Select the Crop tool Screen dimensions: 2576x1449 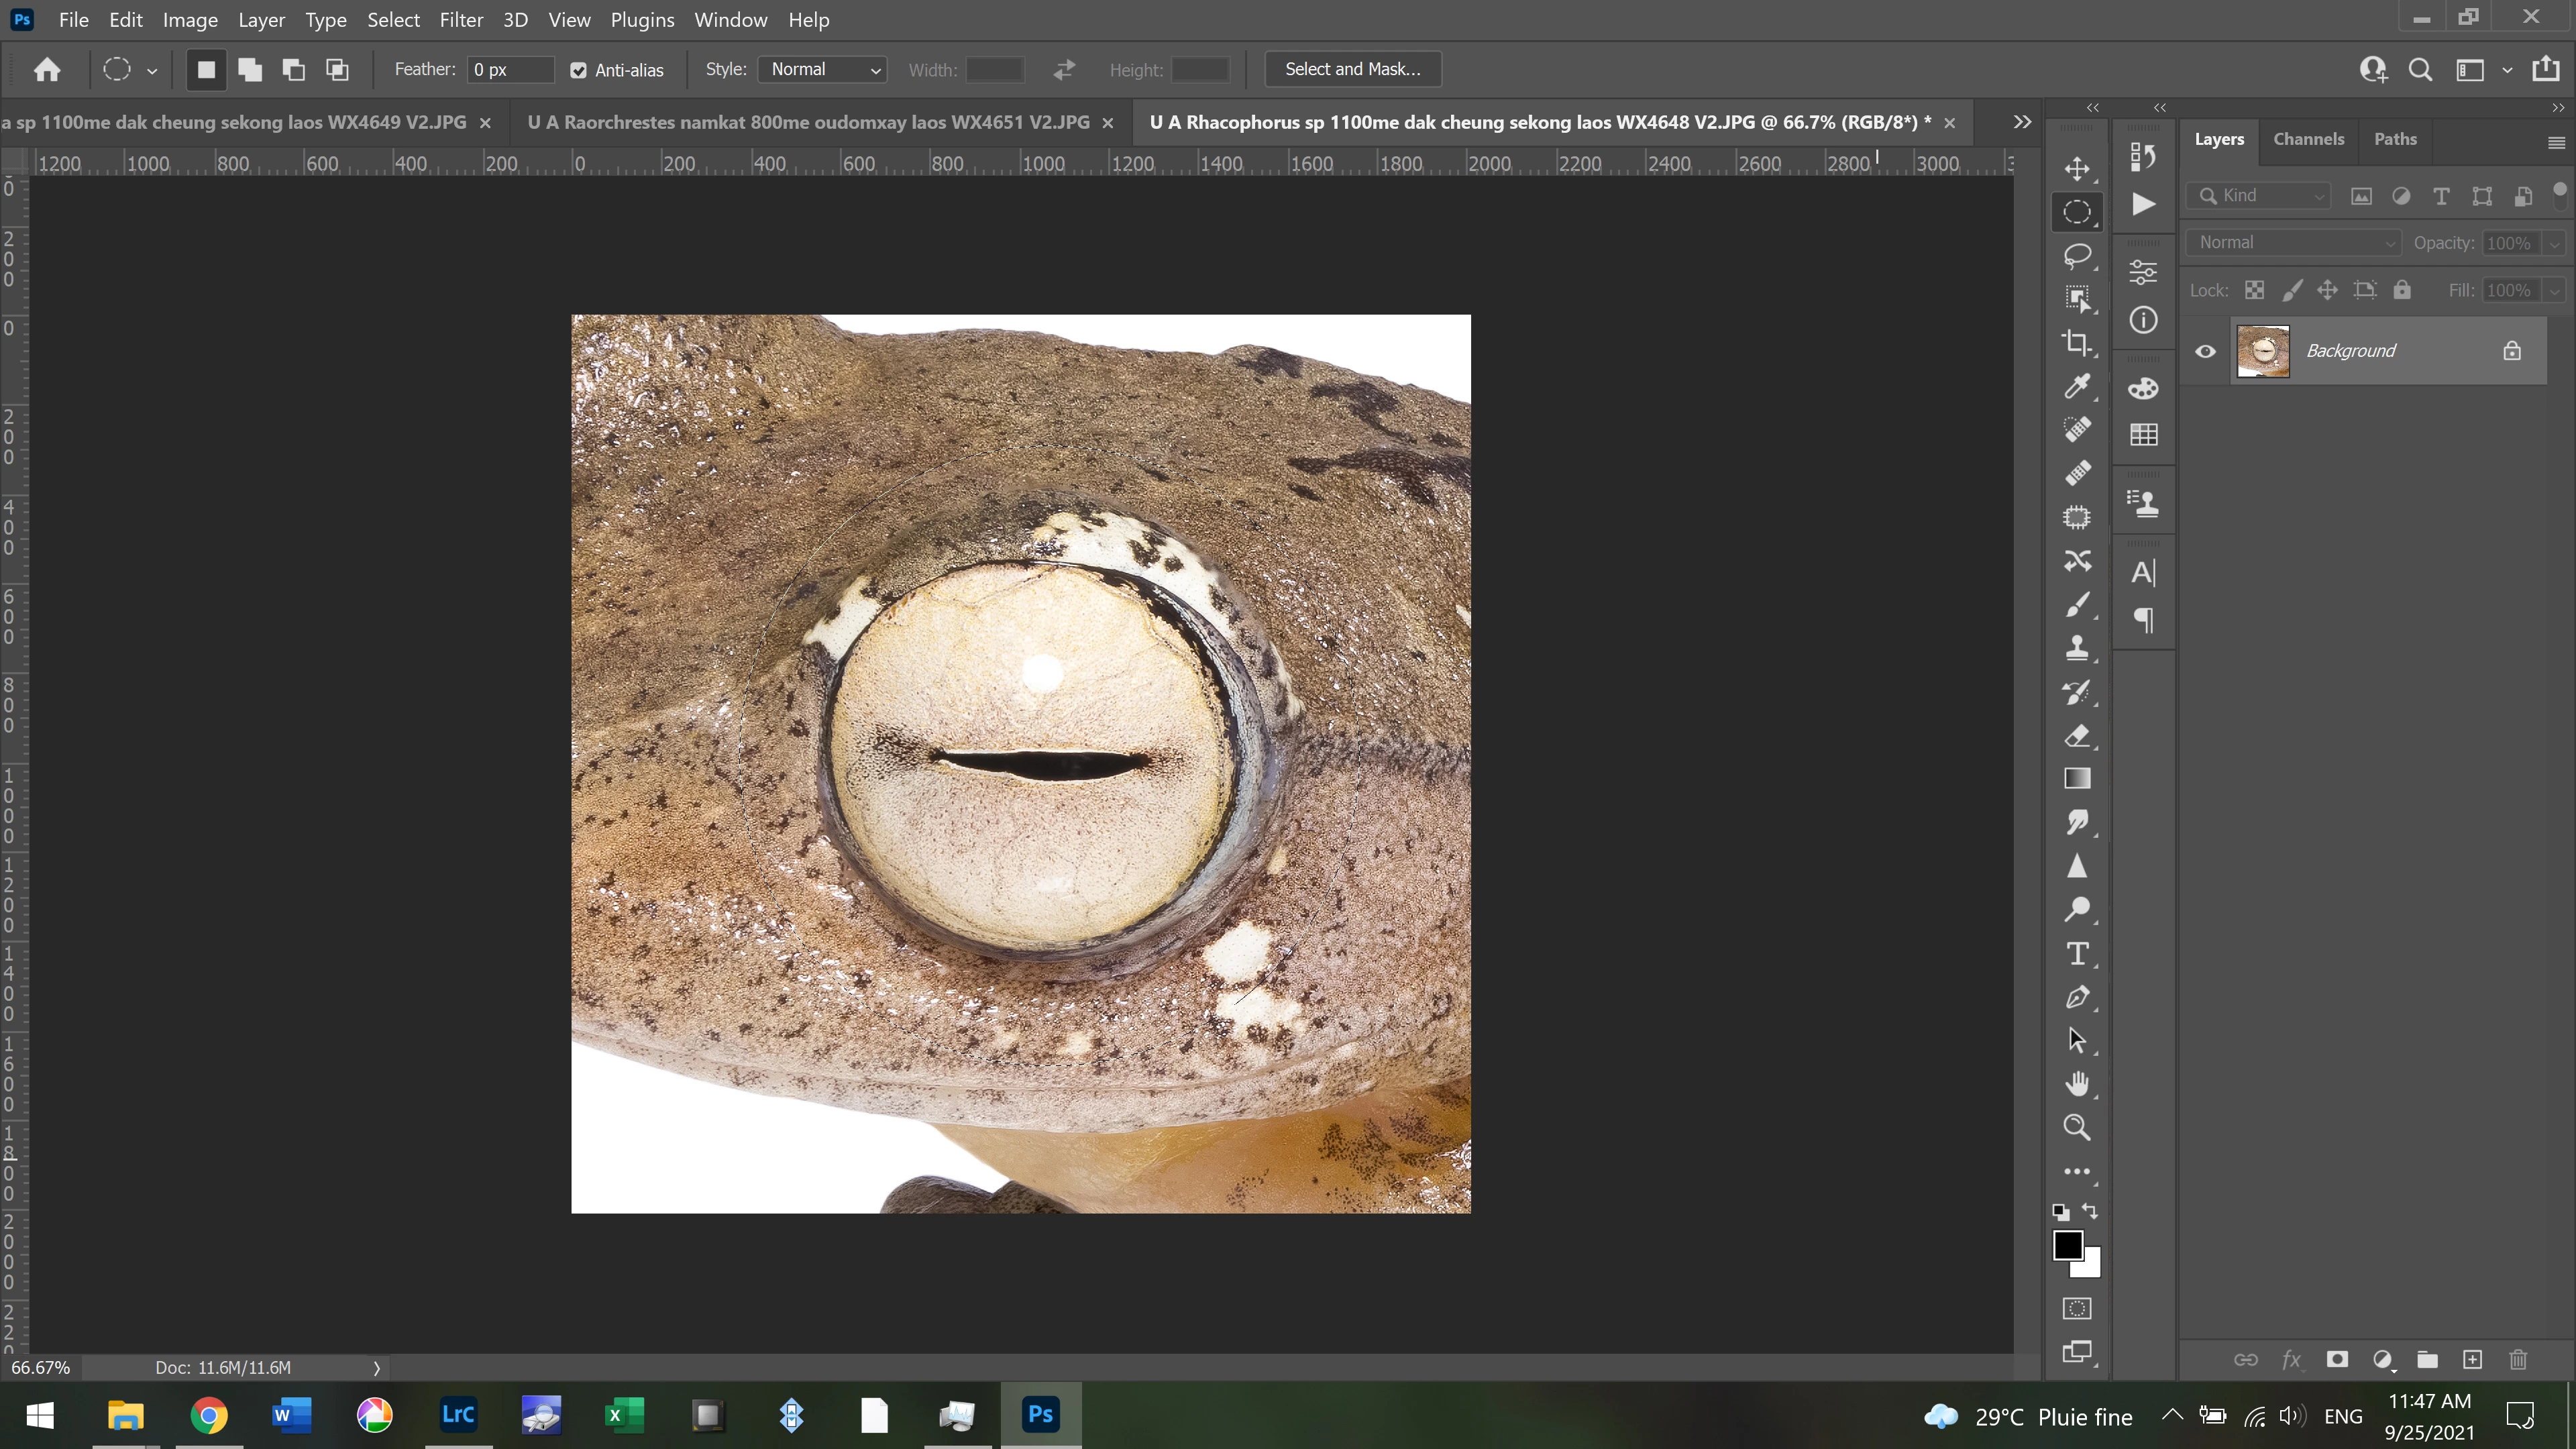tap(2077, 342)
